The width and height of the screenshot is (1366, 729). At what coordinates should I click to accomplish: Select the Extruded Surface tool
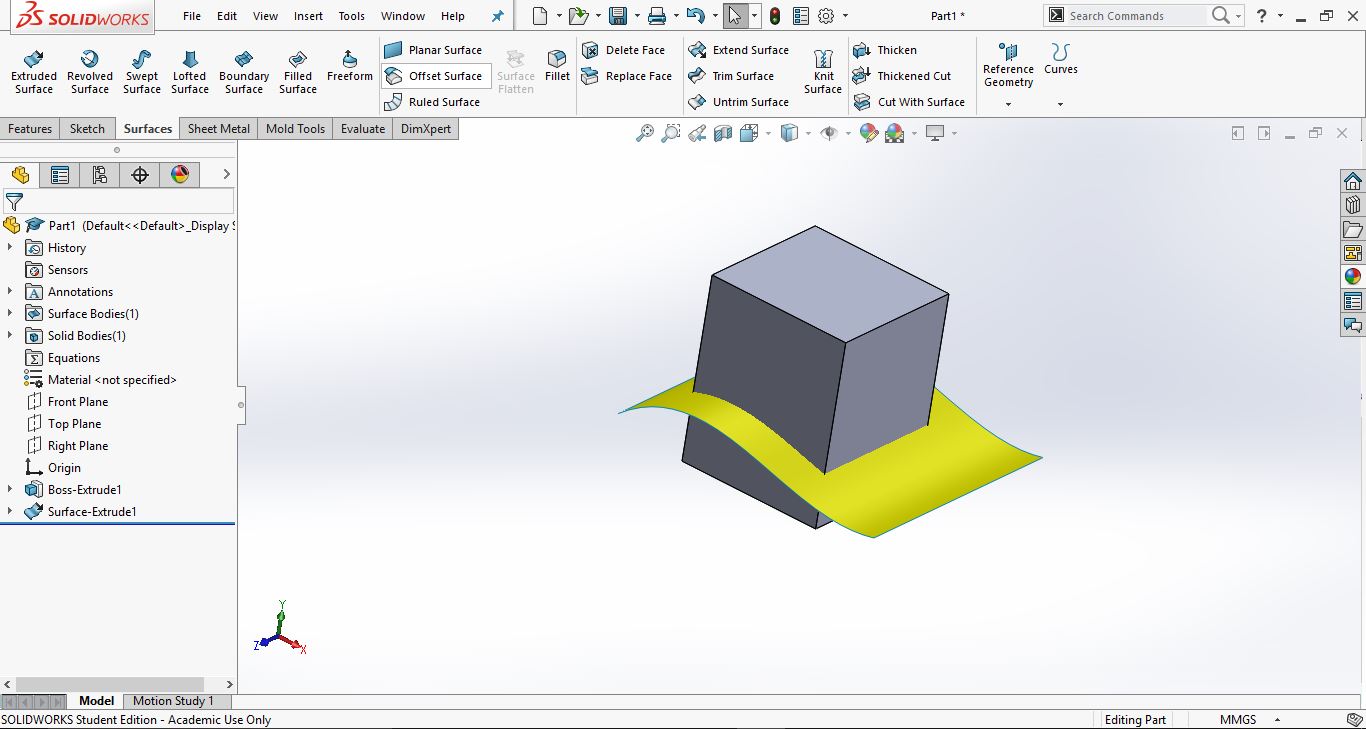pyautogui.click(x=34, y=72)
